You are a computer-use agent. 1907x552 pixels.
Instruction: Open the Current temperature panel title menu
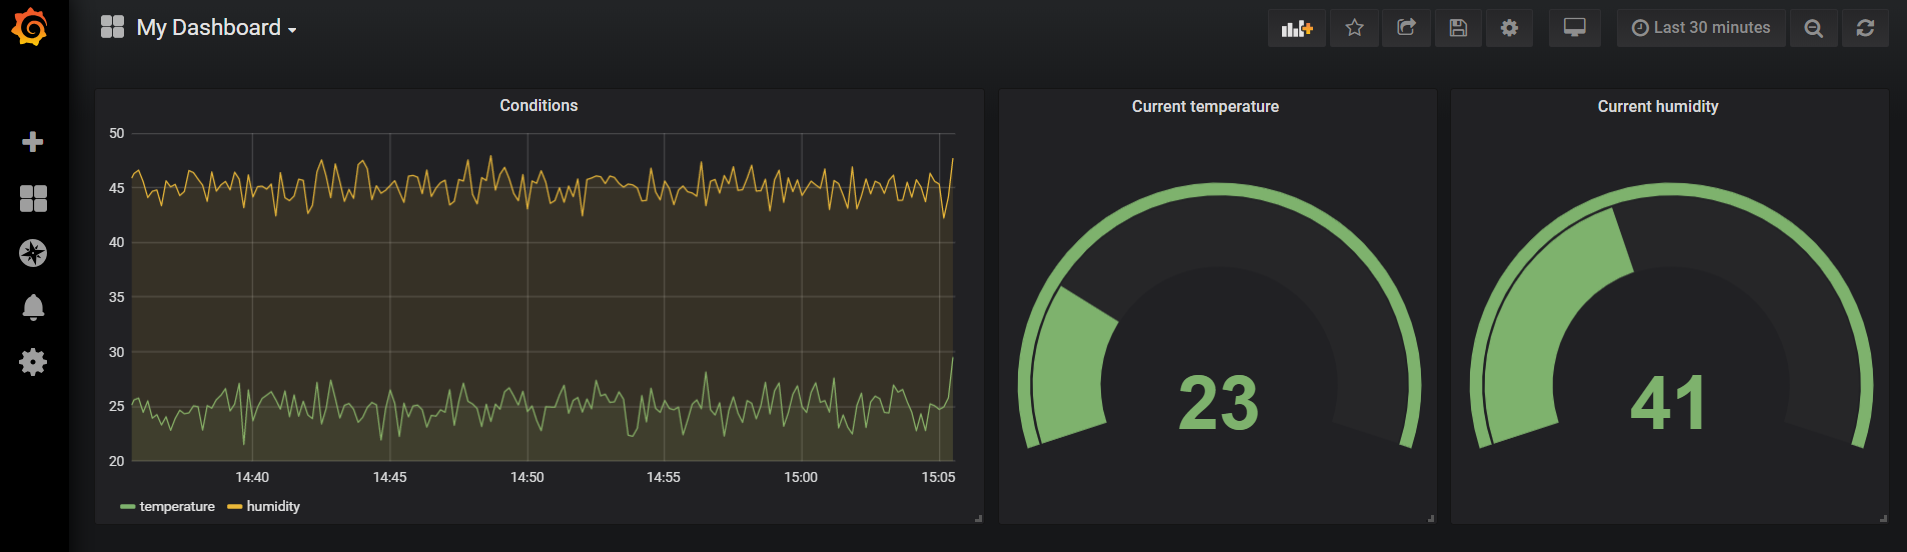point(1205,106)
